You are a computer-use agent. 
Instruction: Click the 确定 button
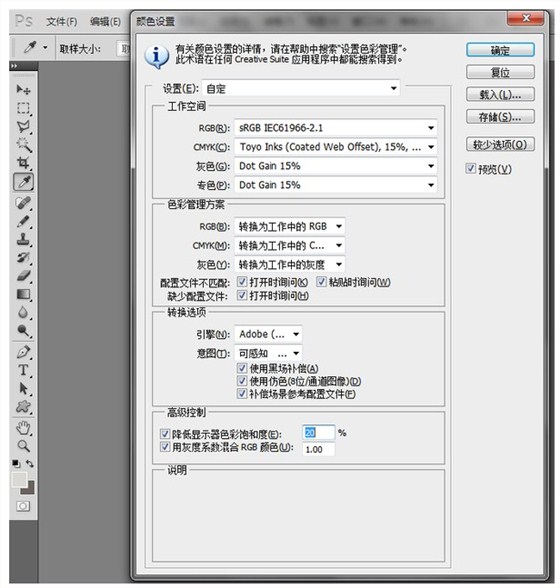click(500, 50)
